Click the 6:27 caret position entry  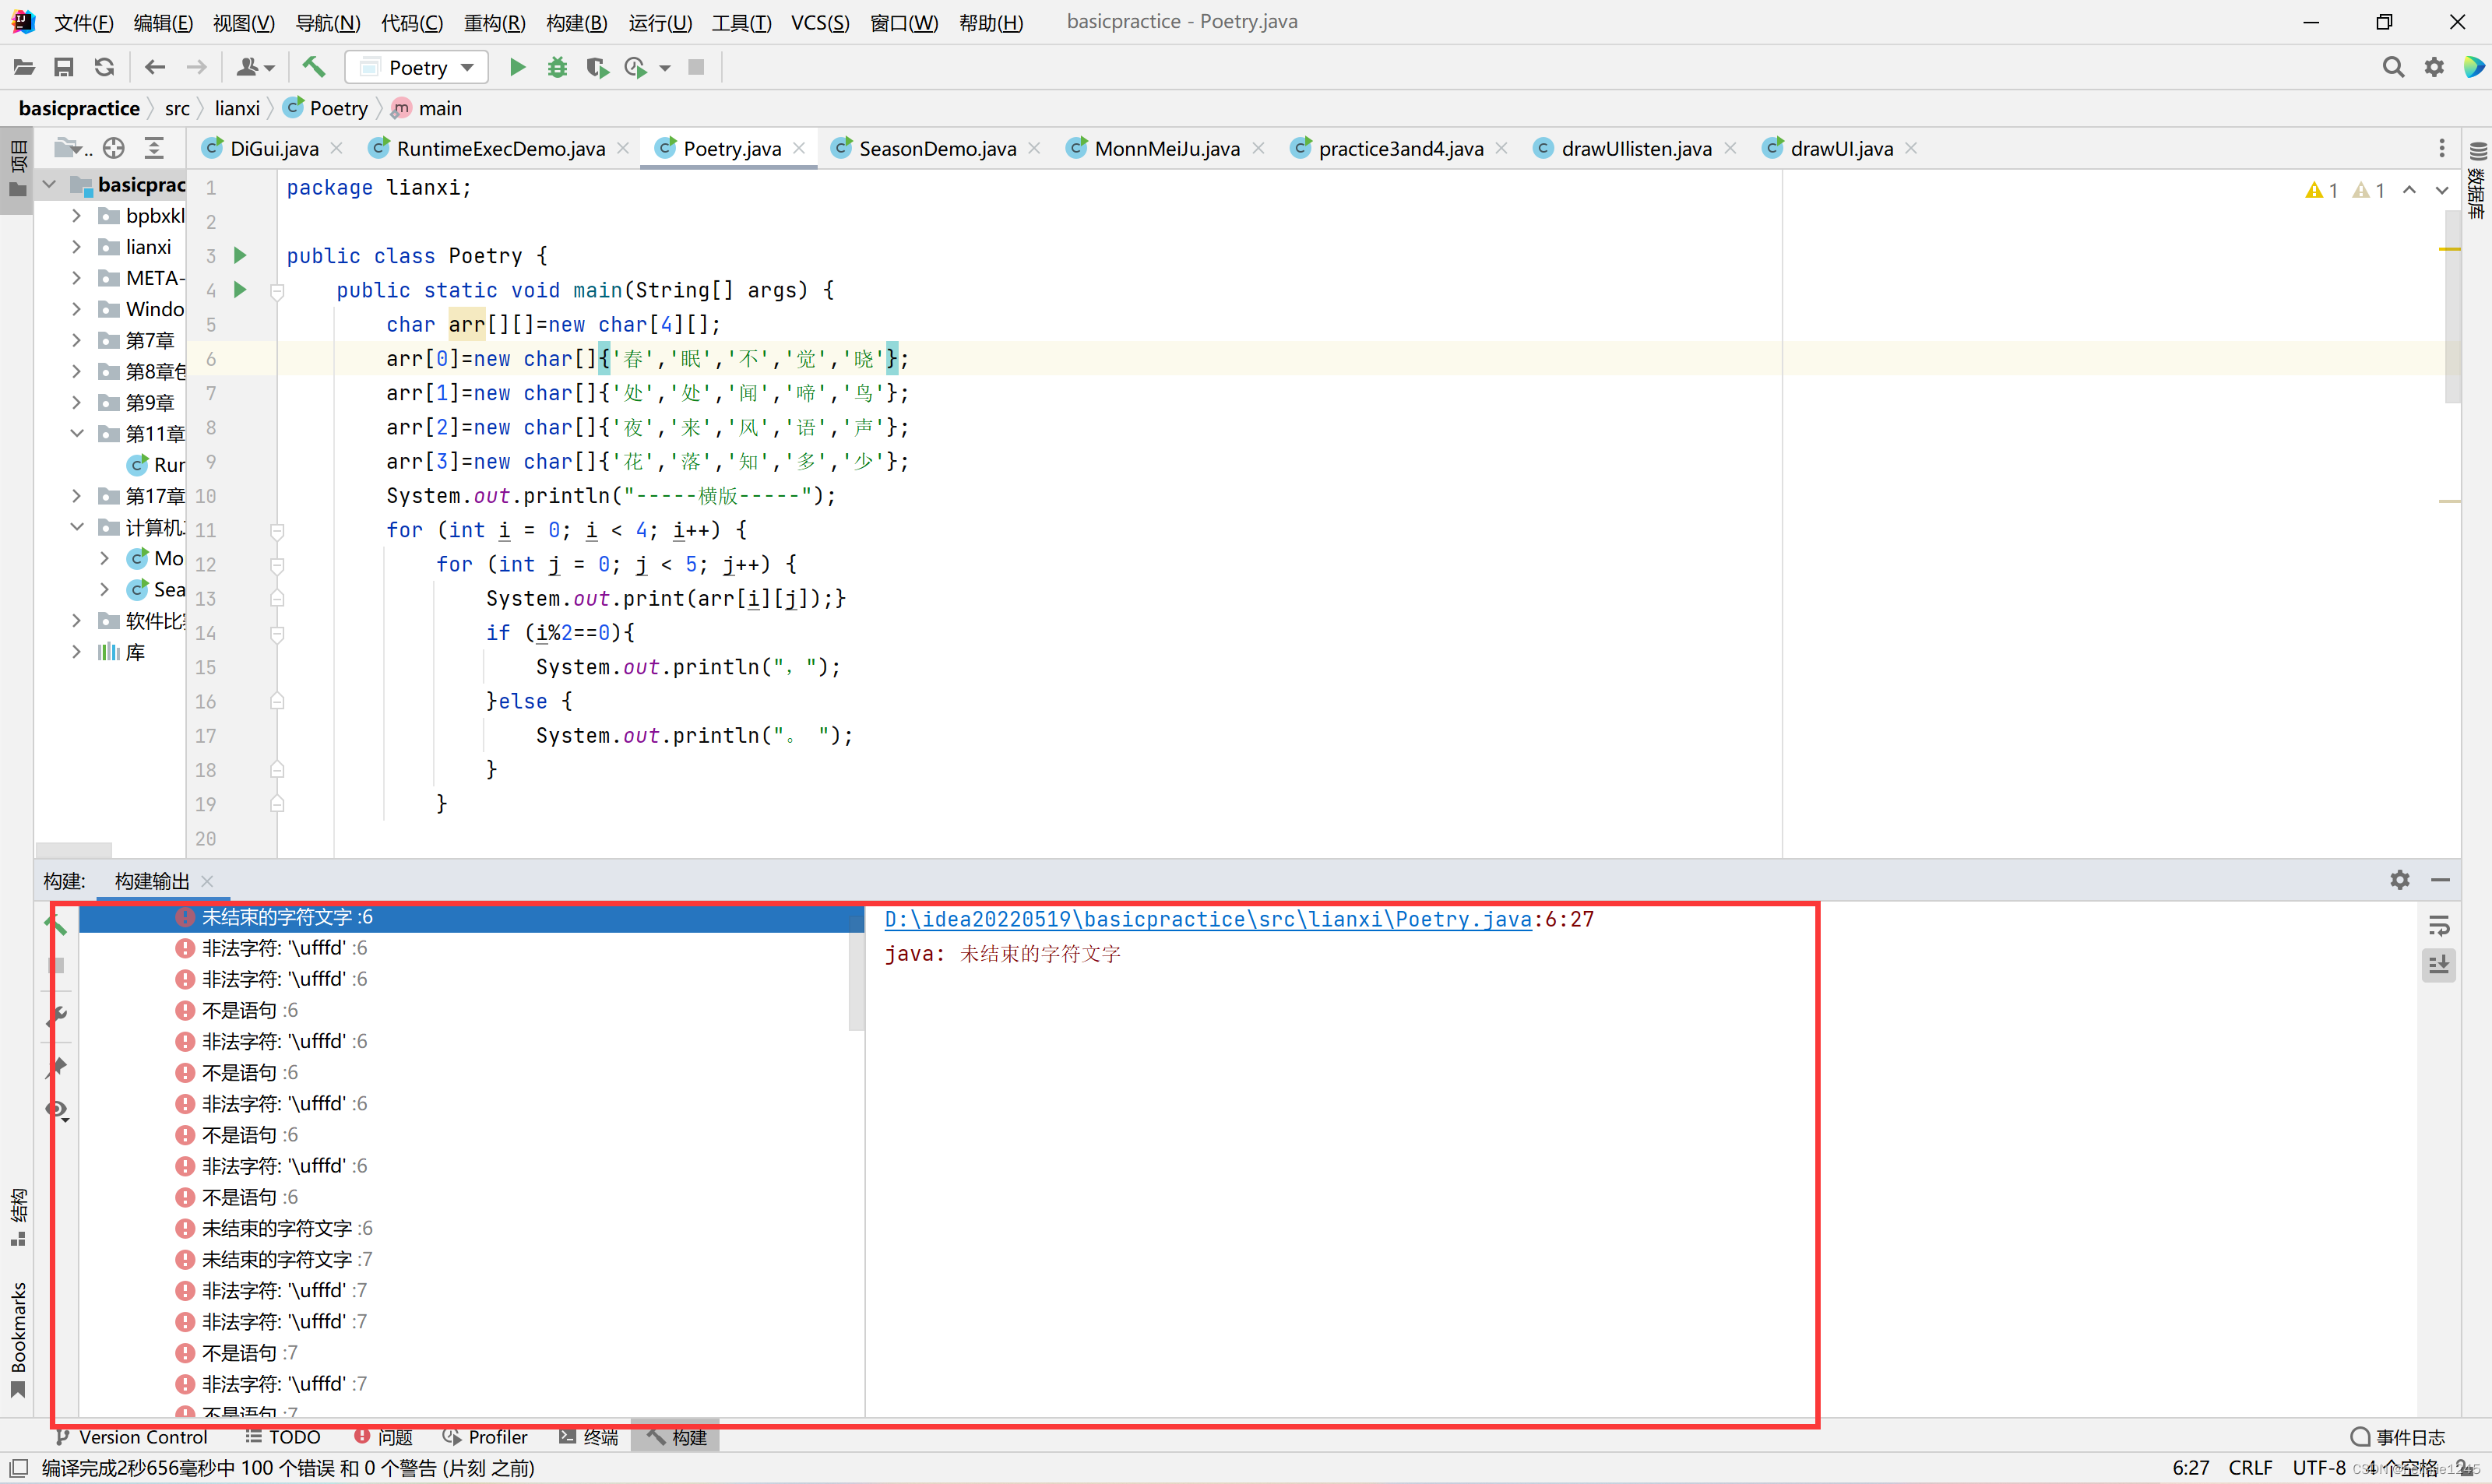(2190, 1468)
